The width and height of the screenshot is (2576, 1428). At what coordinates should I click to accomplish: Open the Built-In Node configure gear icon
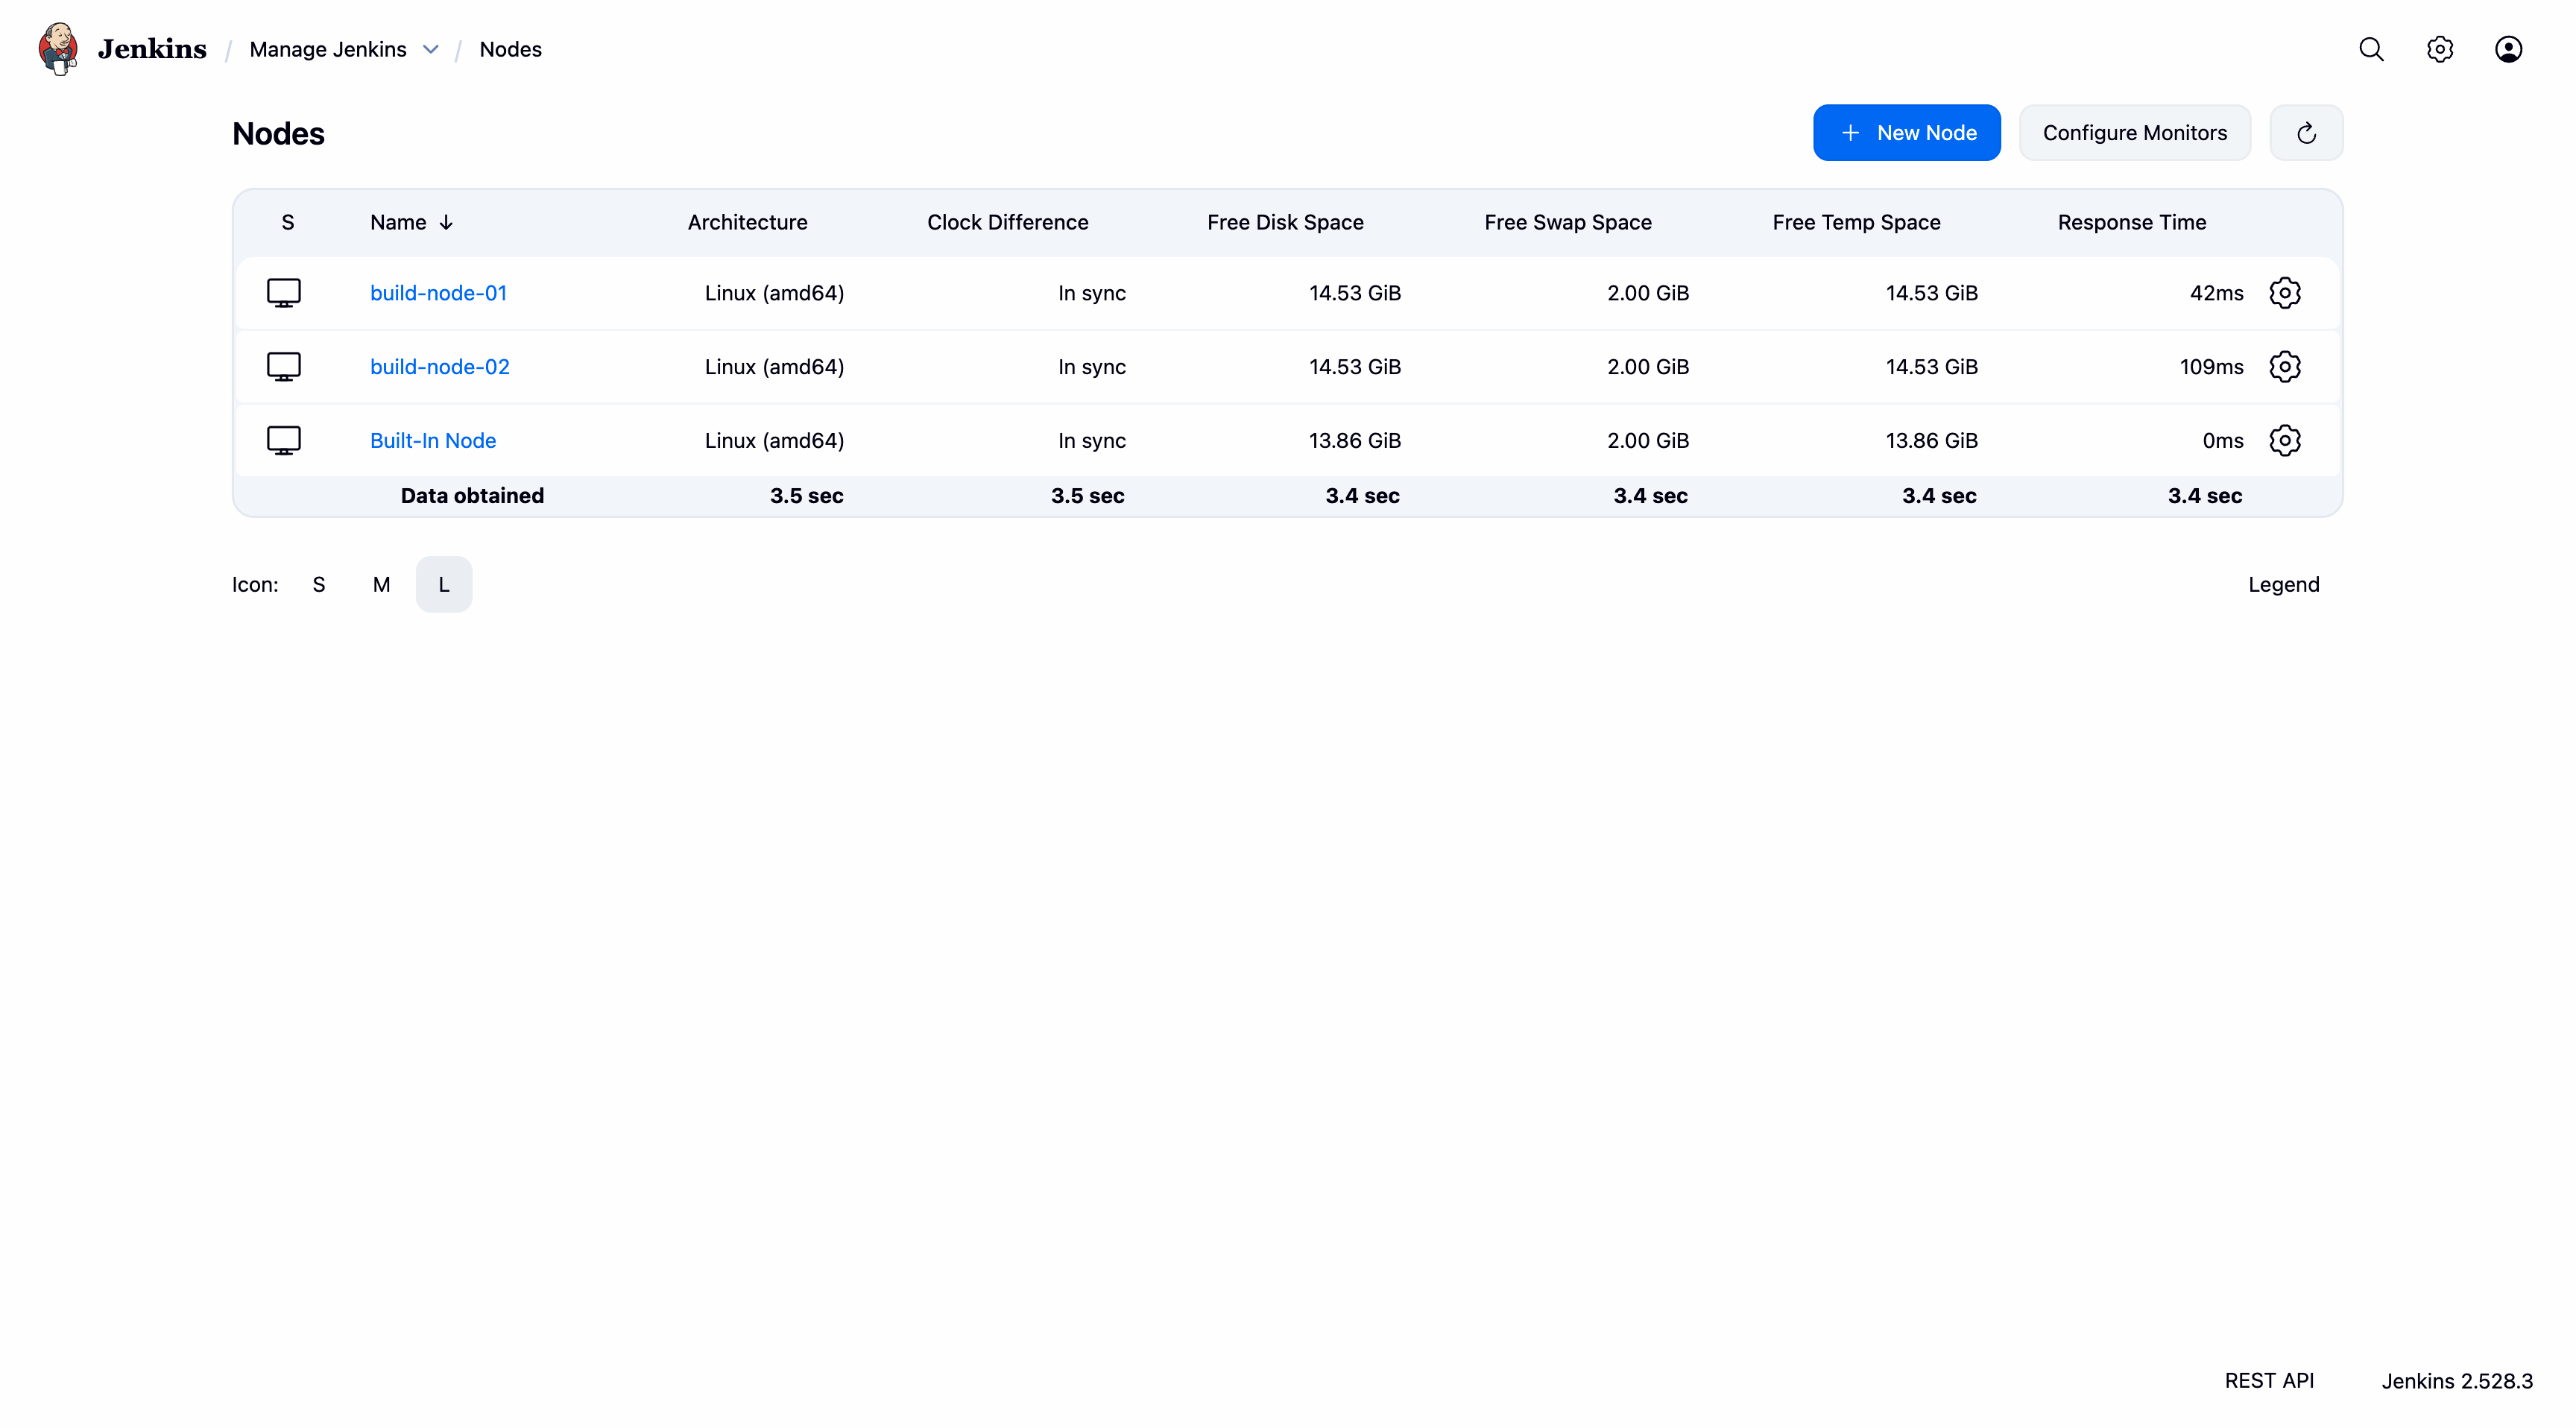(x=2285, y=441)
